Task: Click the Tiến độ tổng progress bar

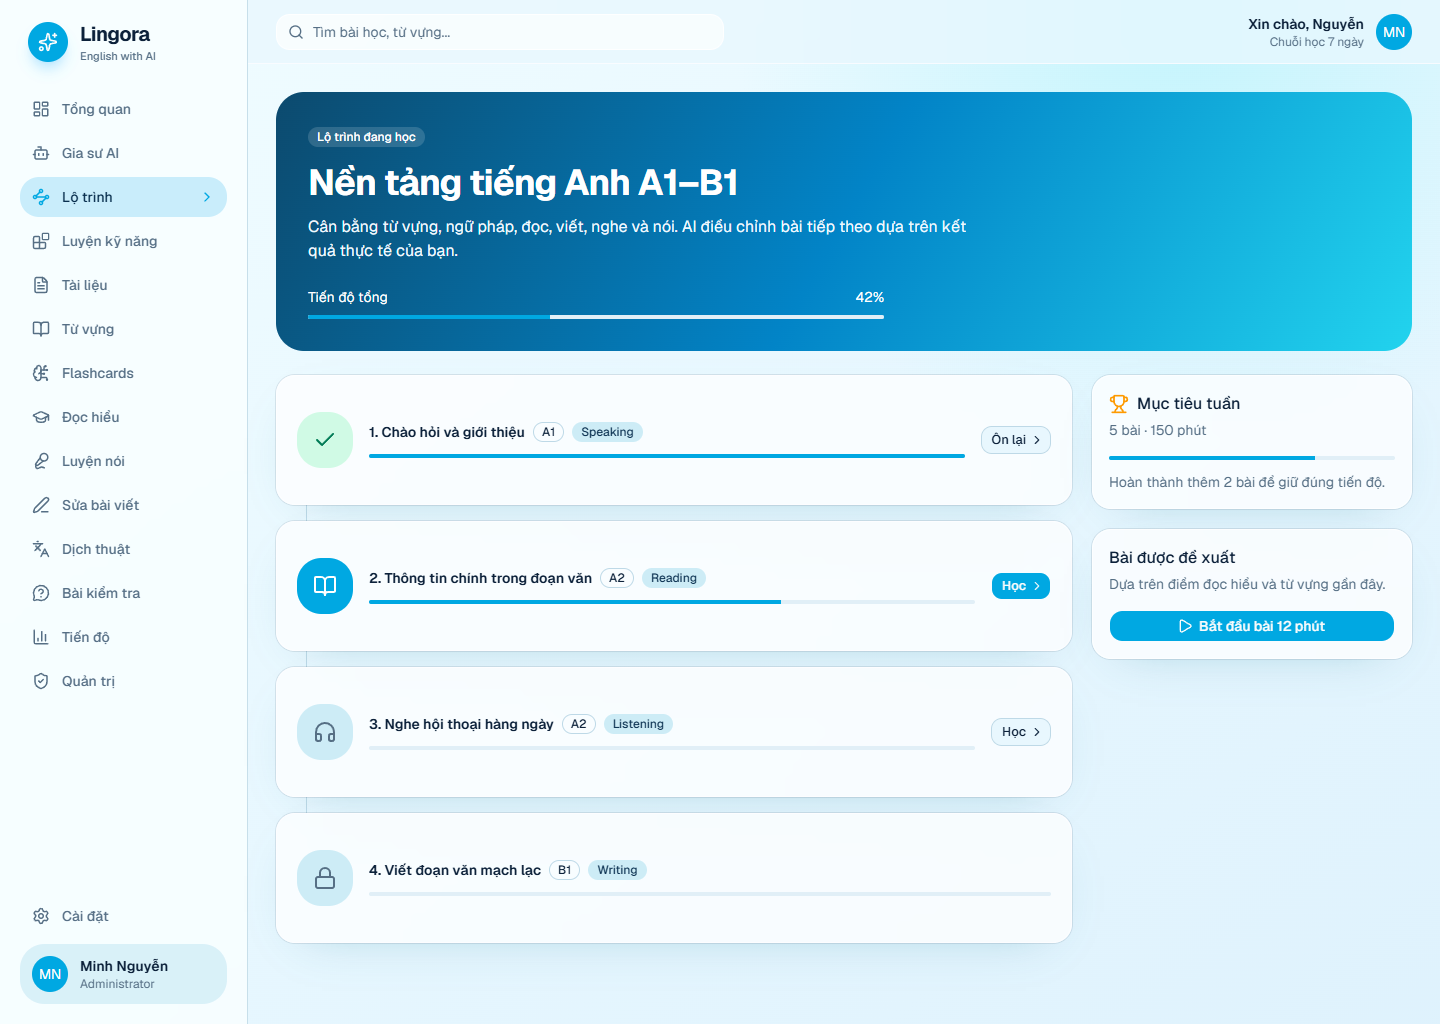Action: (596, 317)
